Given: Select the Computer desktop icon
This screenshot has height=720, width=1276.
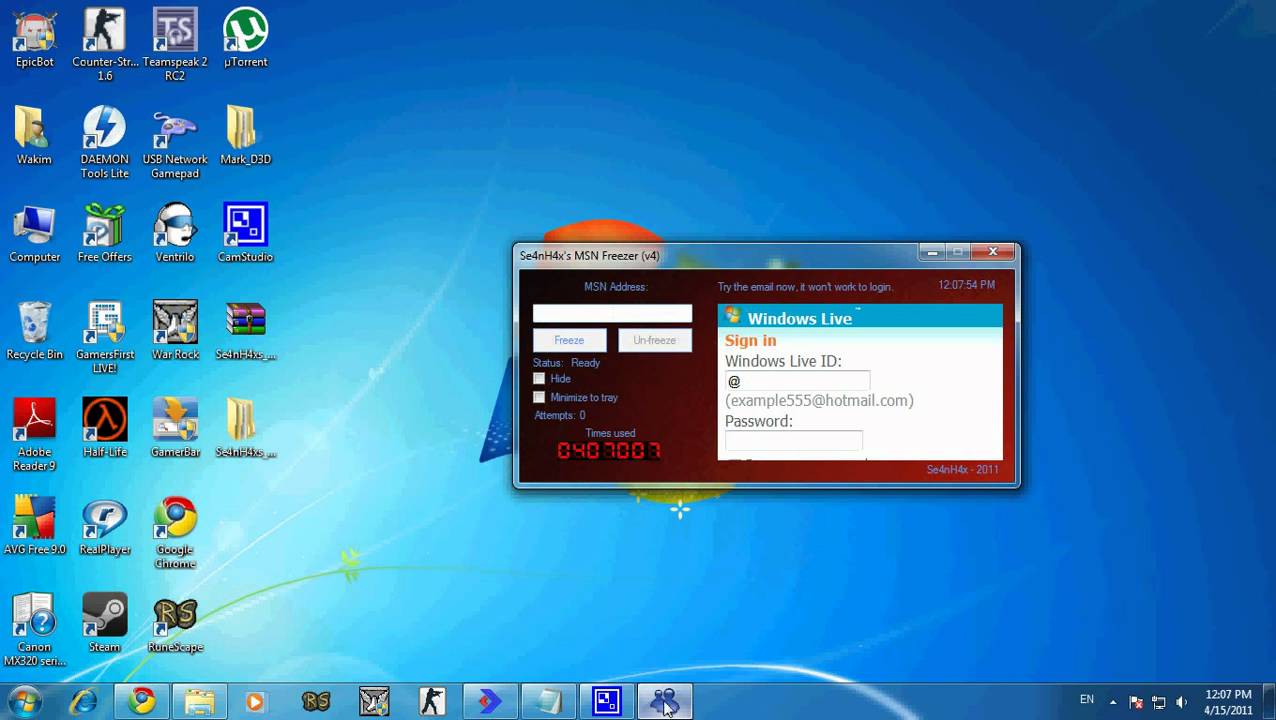Looking at the screenshot, I should [x=34, y=233].
